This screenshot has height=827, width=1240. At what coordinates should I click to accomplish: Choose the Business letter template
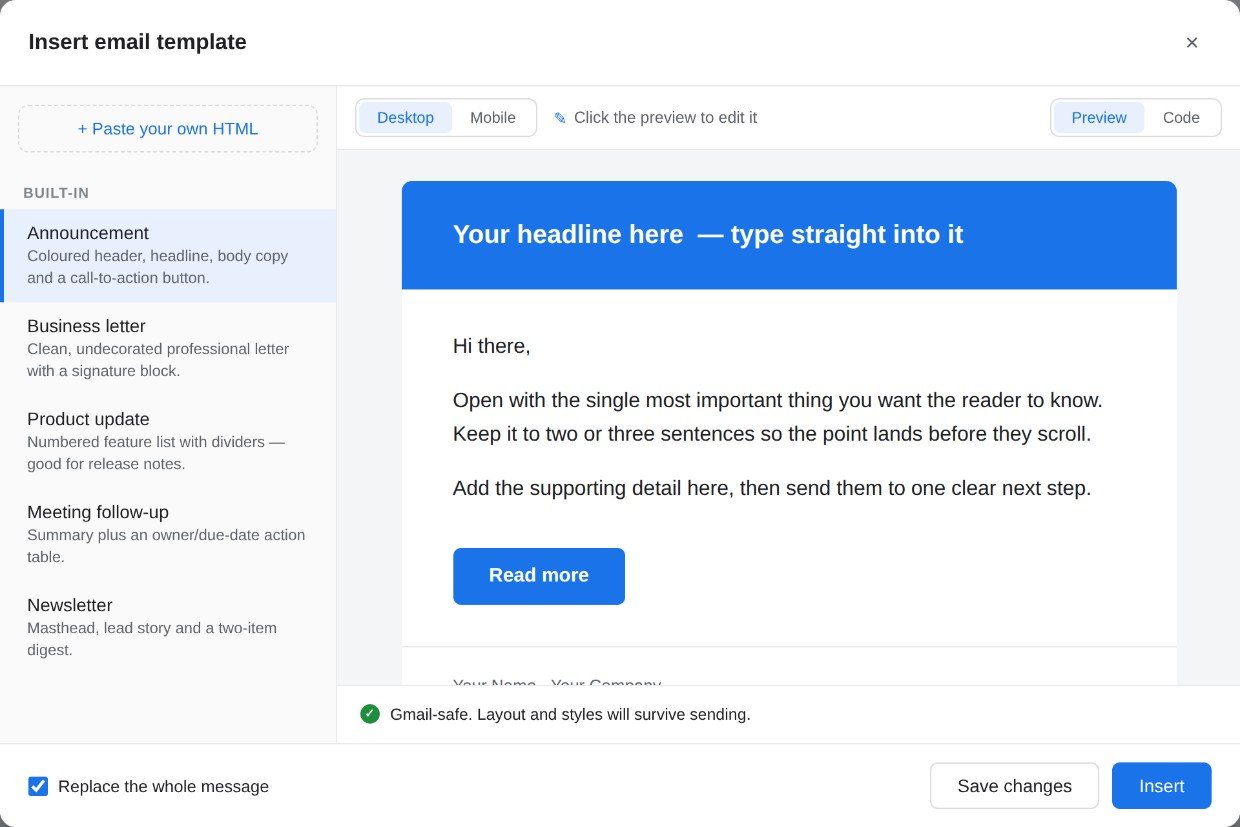click(x=168, y=348)
